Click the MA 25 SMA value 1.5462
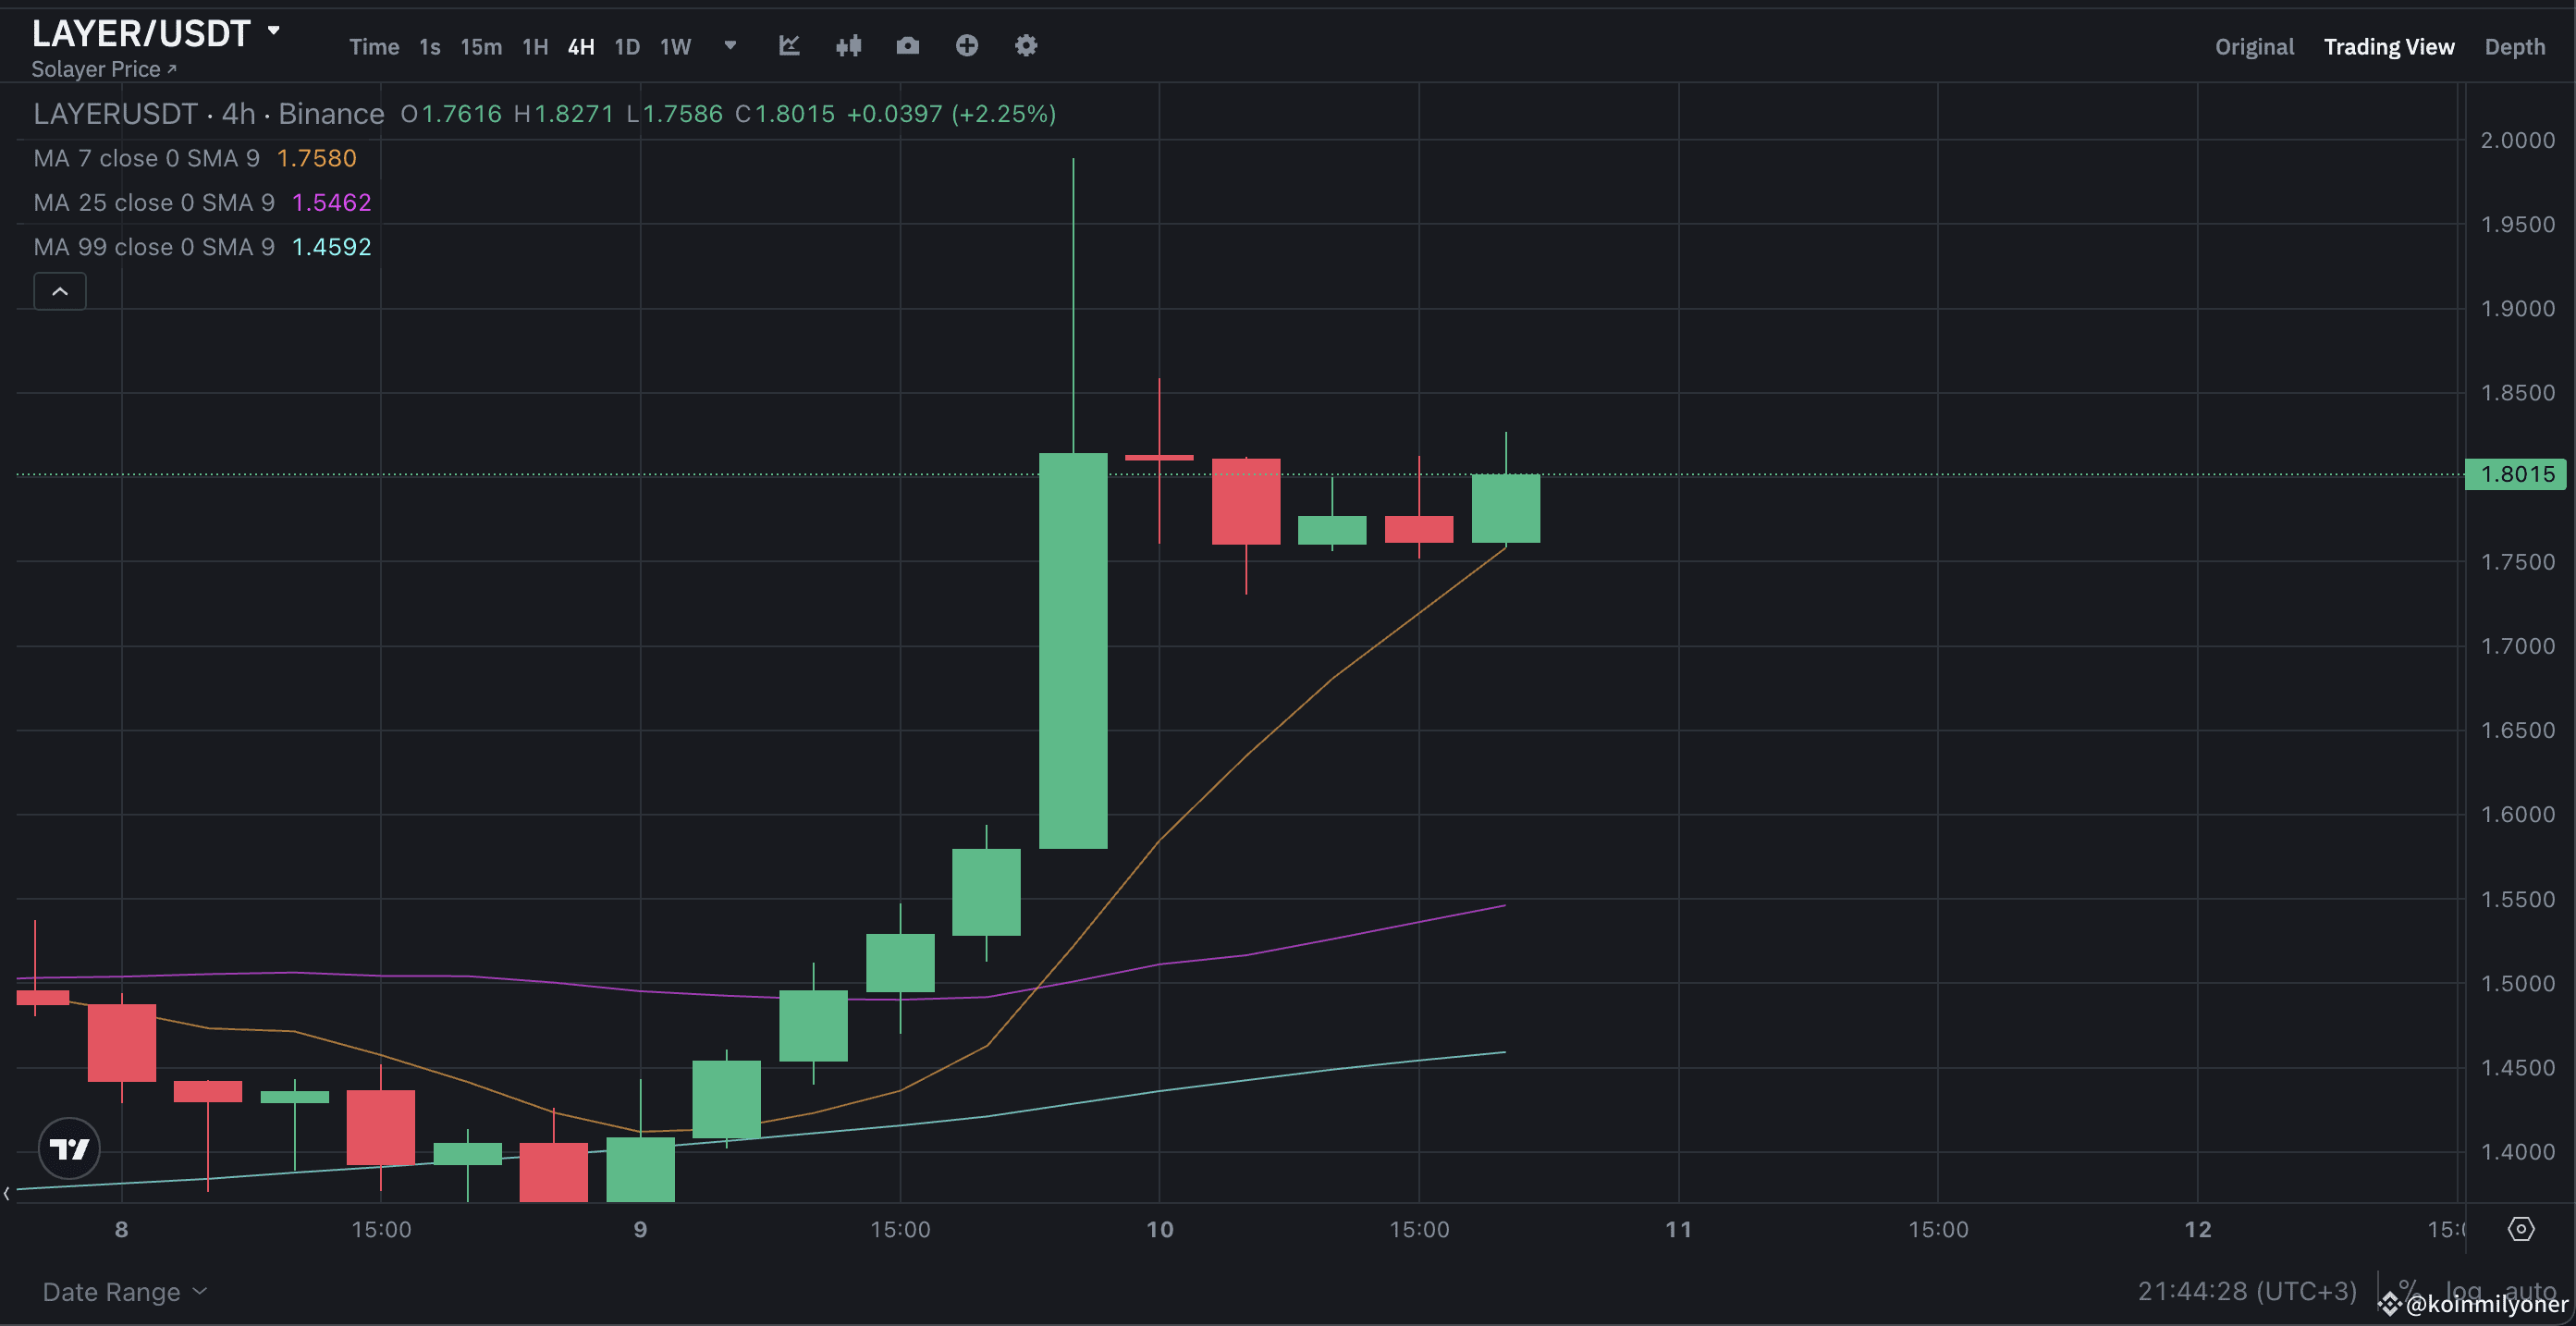Screen dimensions: 2576x1326 point(331,202)
